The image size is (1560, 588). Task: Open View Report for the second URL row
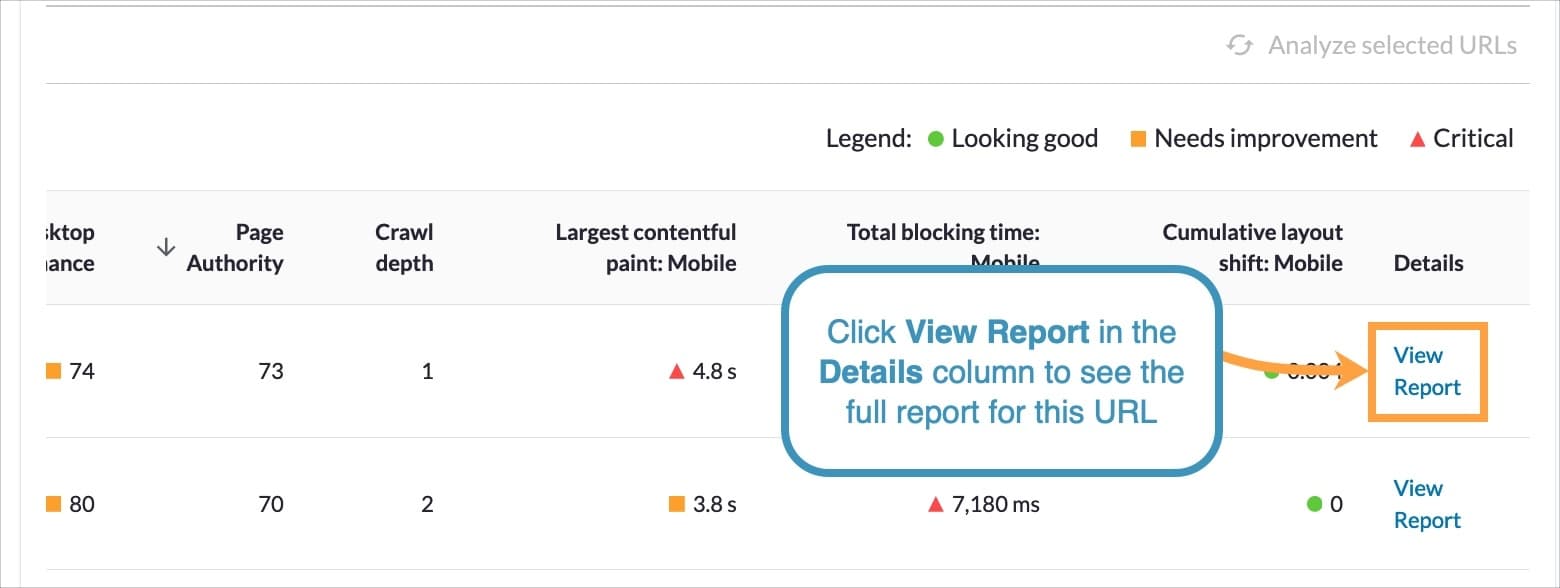point(1426,504)
